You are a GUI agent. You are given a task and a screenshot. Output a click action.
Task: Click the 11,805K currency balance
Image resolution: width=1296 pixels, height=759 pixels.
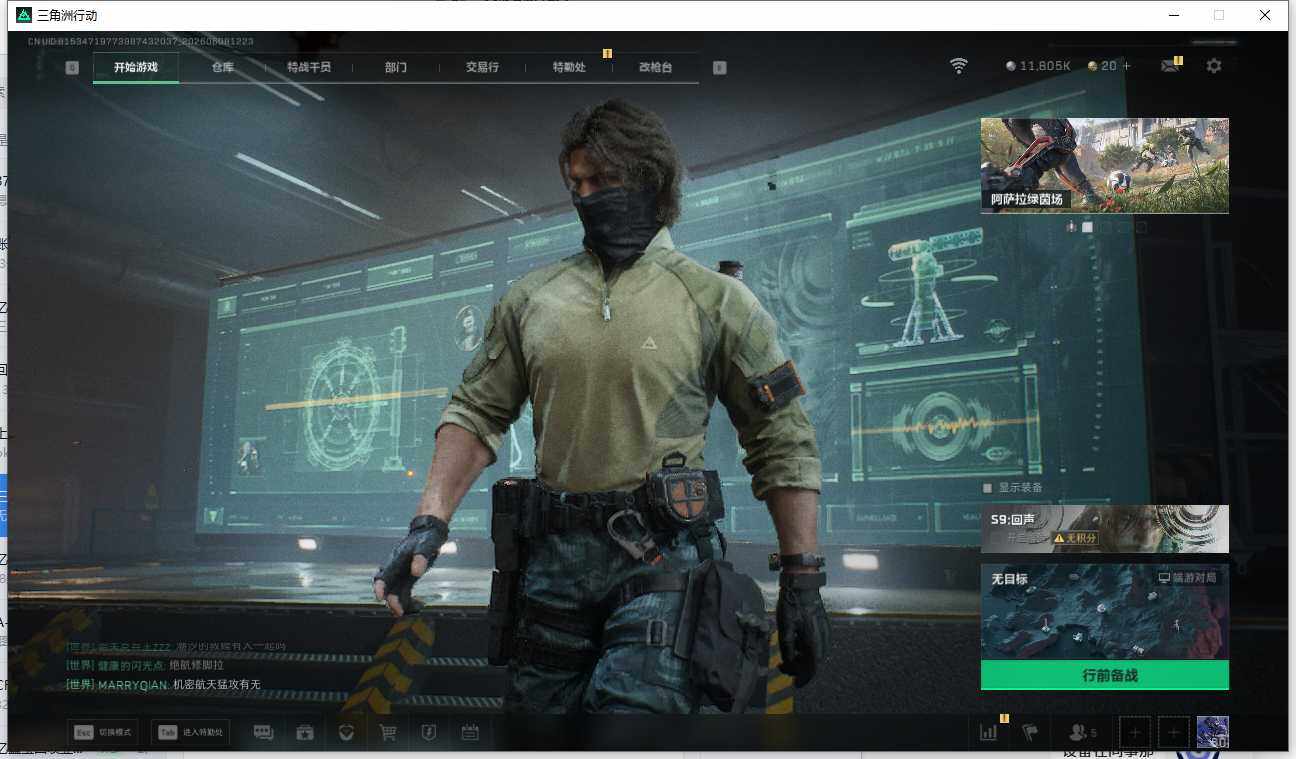[x=1045, y=66]
